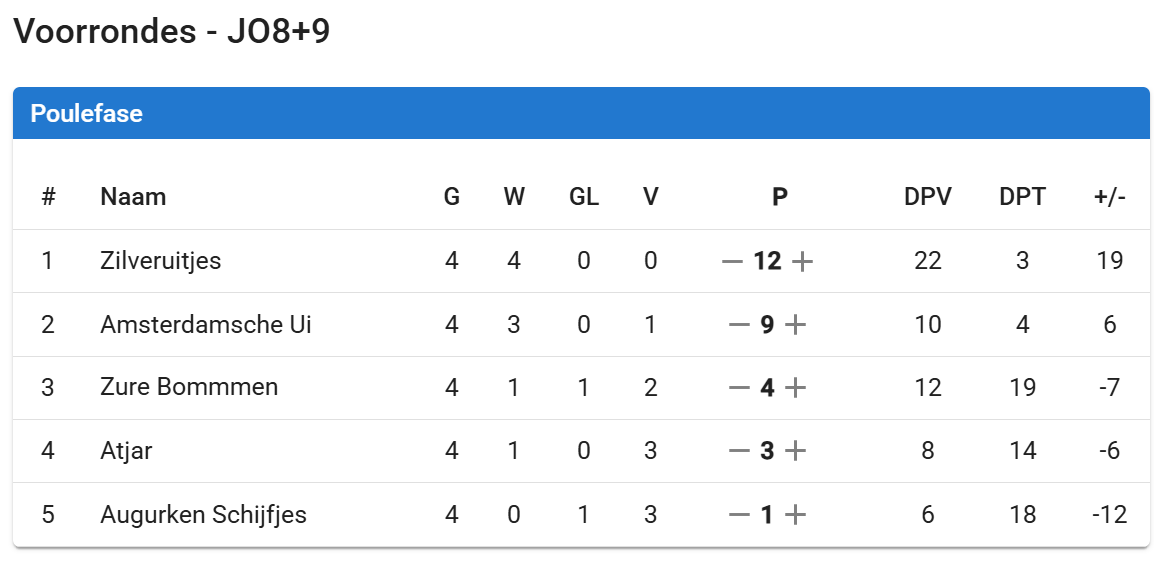Click the P points column header

pyautogui.click(x=780, y=197)
